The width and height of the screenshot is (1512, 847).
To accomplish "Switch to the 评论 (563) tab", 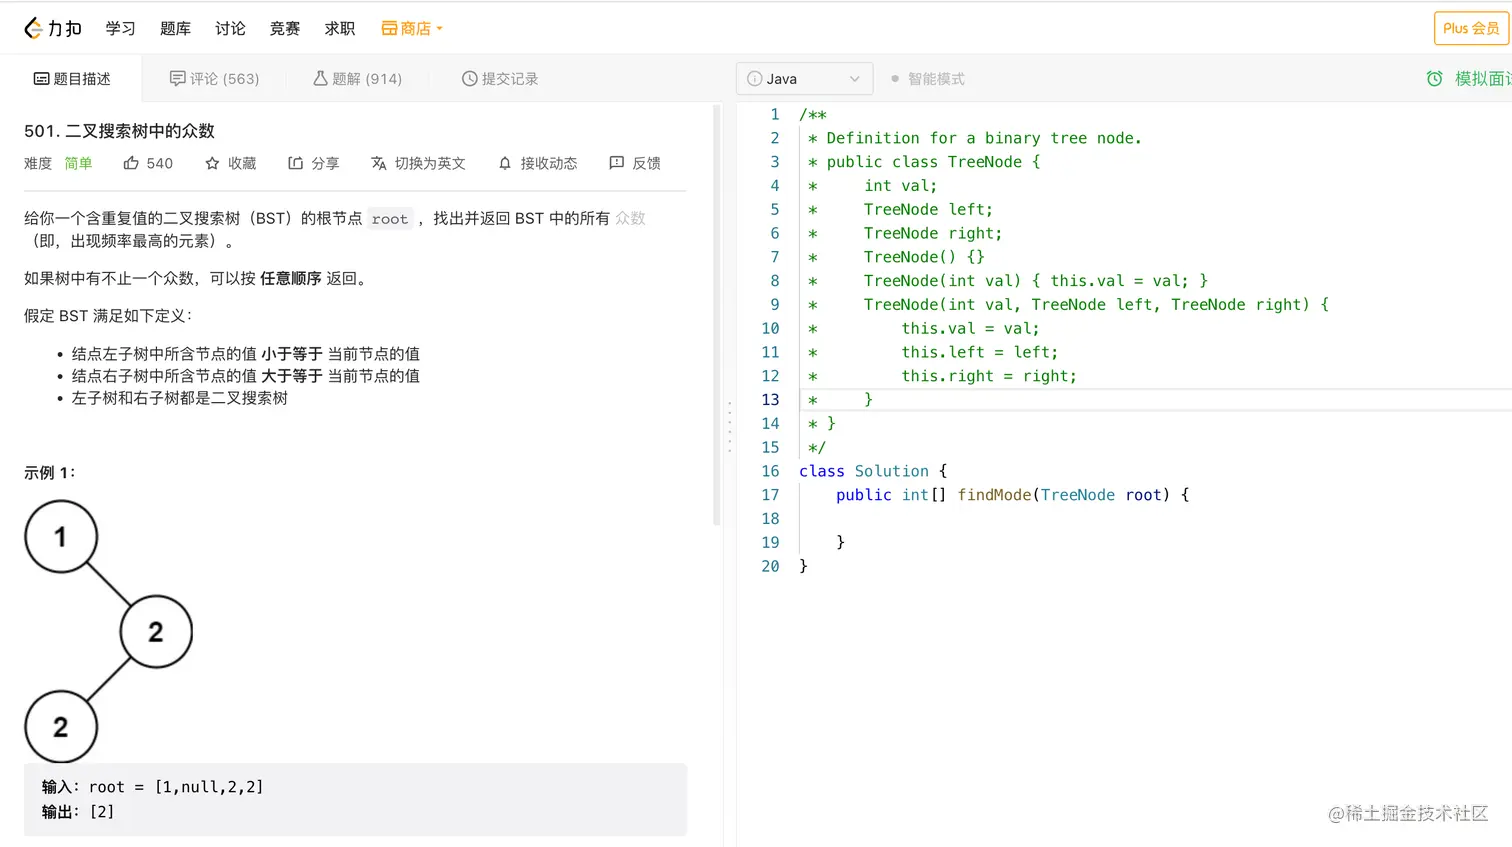I will point(214,79).
